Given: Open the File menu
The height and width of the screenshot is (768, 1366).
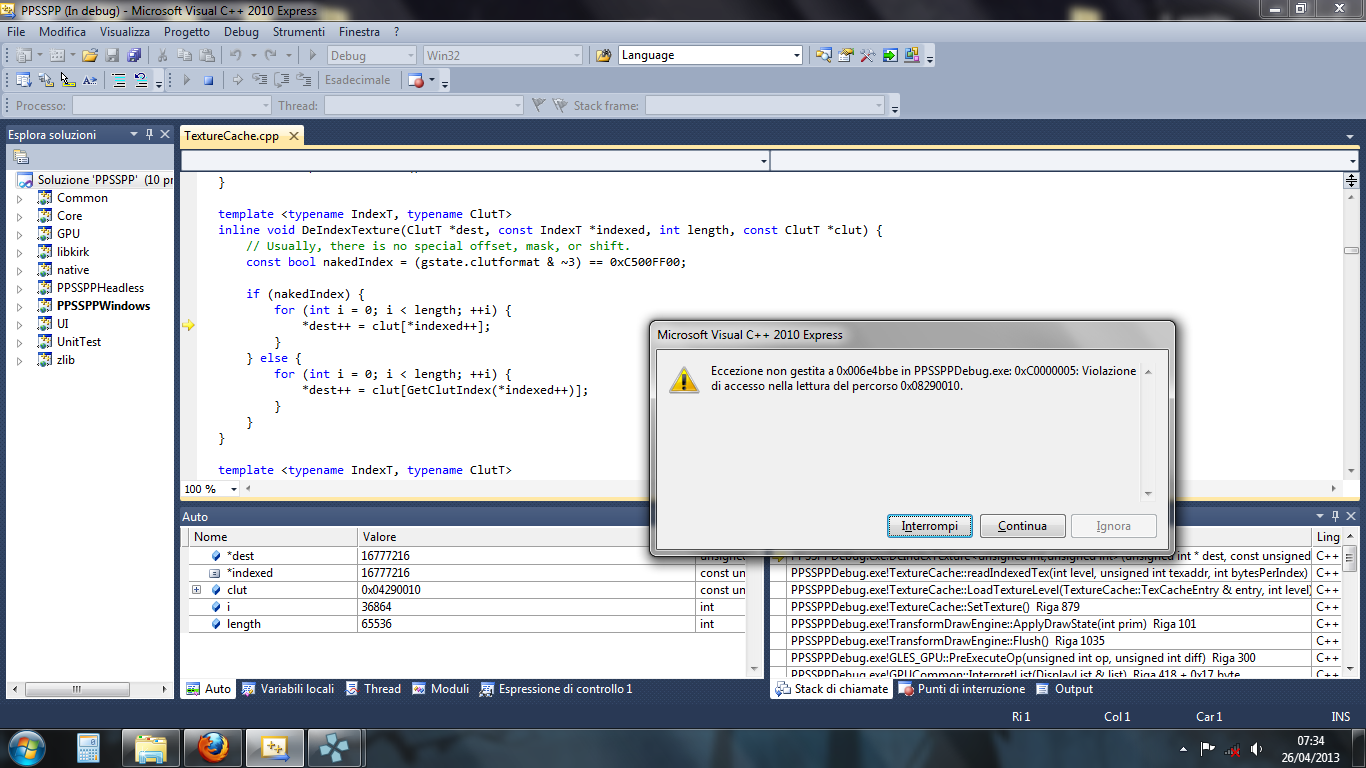Looking at the screenshot, I should [16, 32].
